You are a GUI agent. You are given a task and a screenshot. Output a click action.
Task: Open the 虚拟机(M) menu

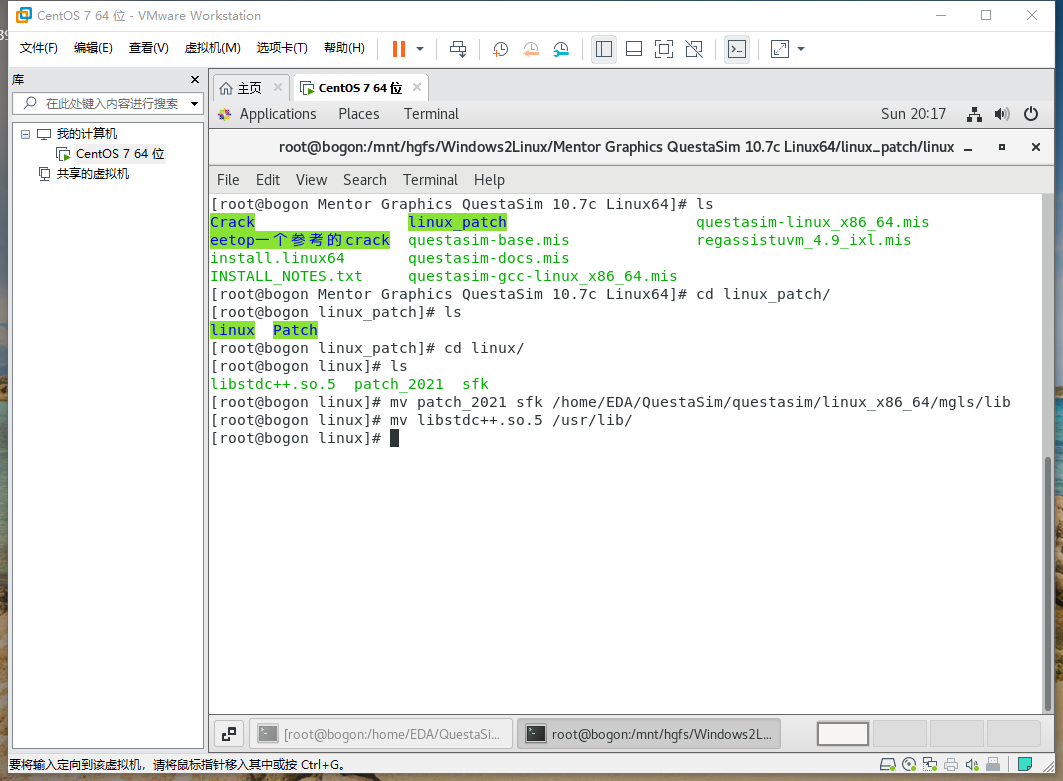213,48
